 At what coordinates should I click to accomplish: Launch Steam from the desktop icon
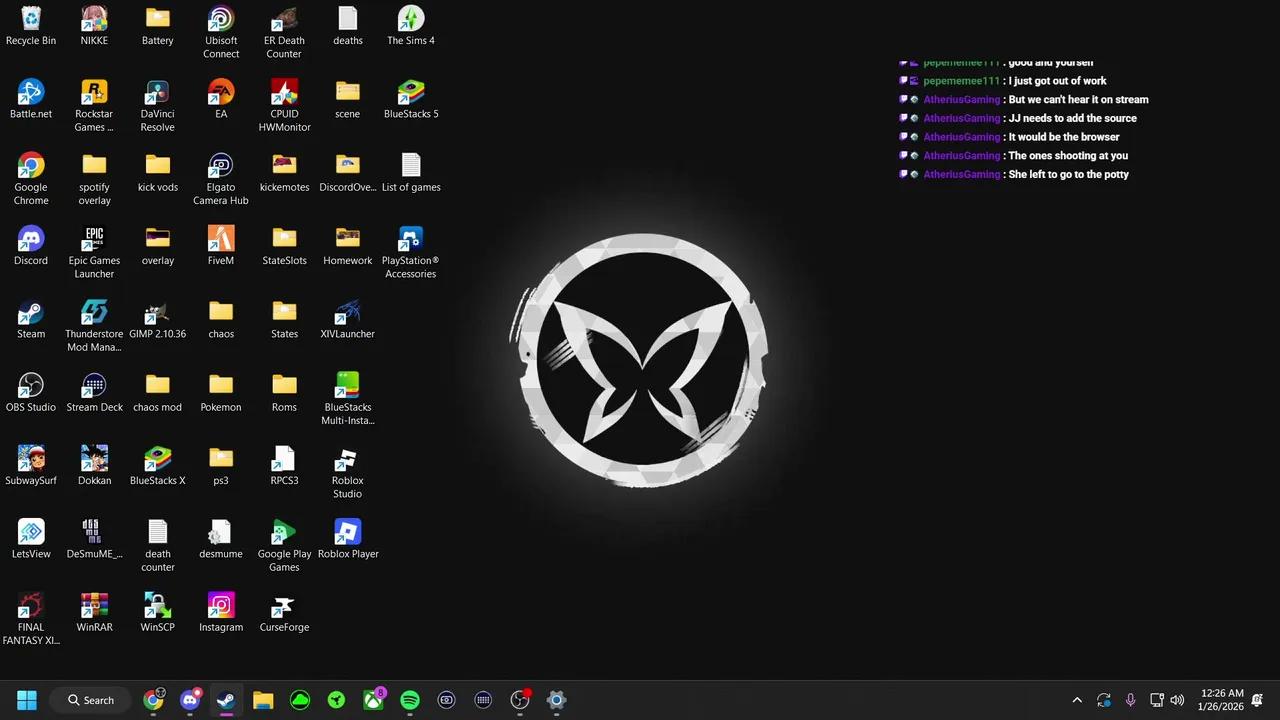coord(31,313)
